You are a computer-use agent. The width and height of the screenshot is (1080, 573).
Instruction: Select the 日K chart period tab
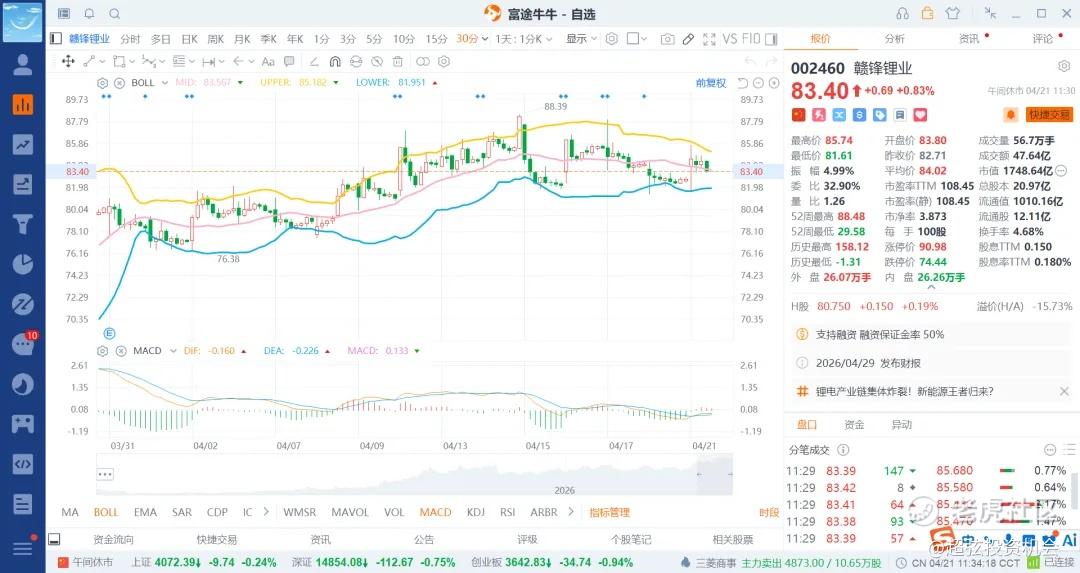point(189,39)
